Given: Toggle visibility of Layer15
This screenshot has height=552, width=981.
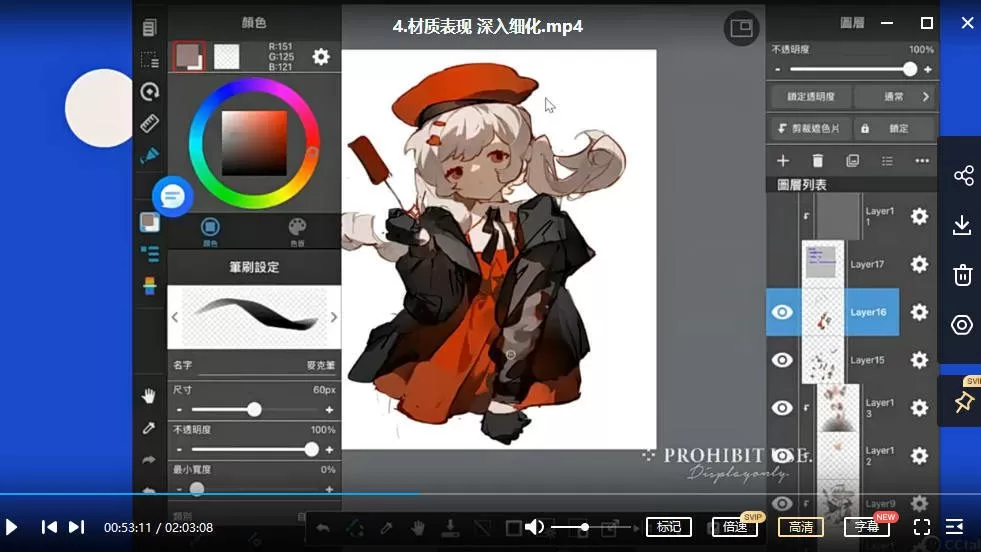Looking at the screenshot, I should tap(782, 360).
